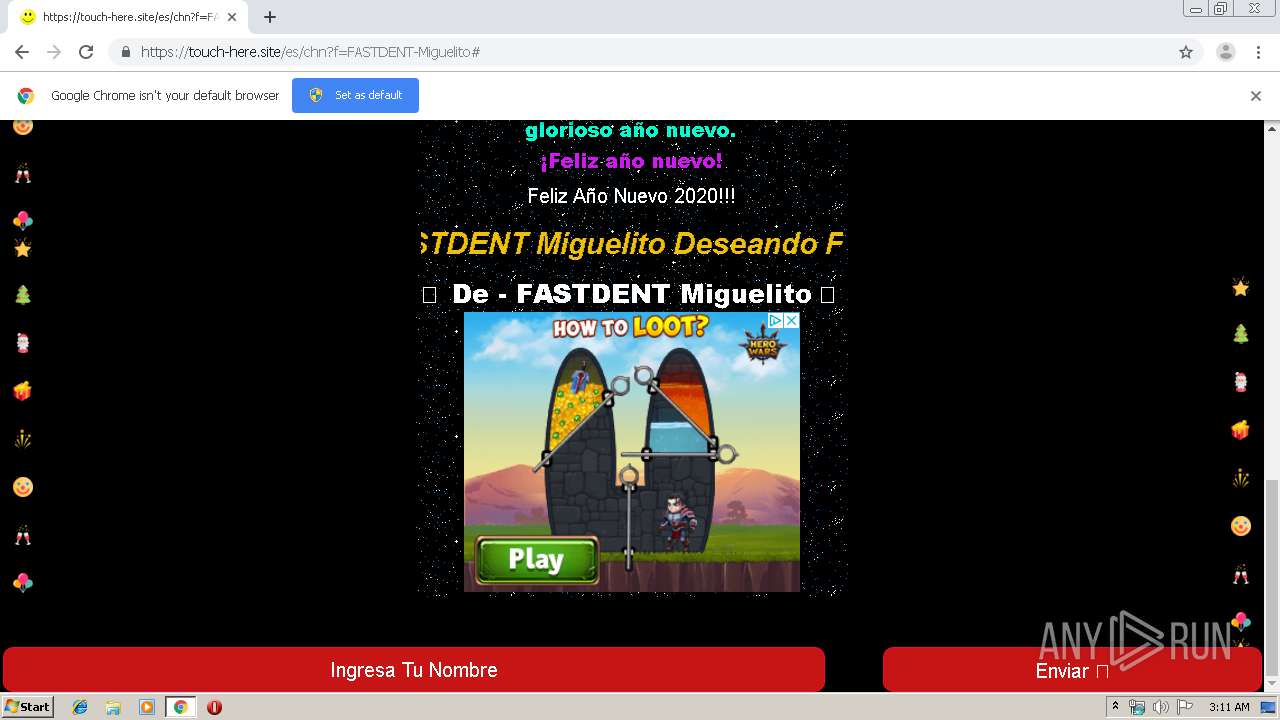Click the Santa emoji on left side
The image size is (1280, 720).
(23, 343)
